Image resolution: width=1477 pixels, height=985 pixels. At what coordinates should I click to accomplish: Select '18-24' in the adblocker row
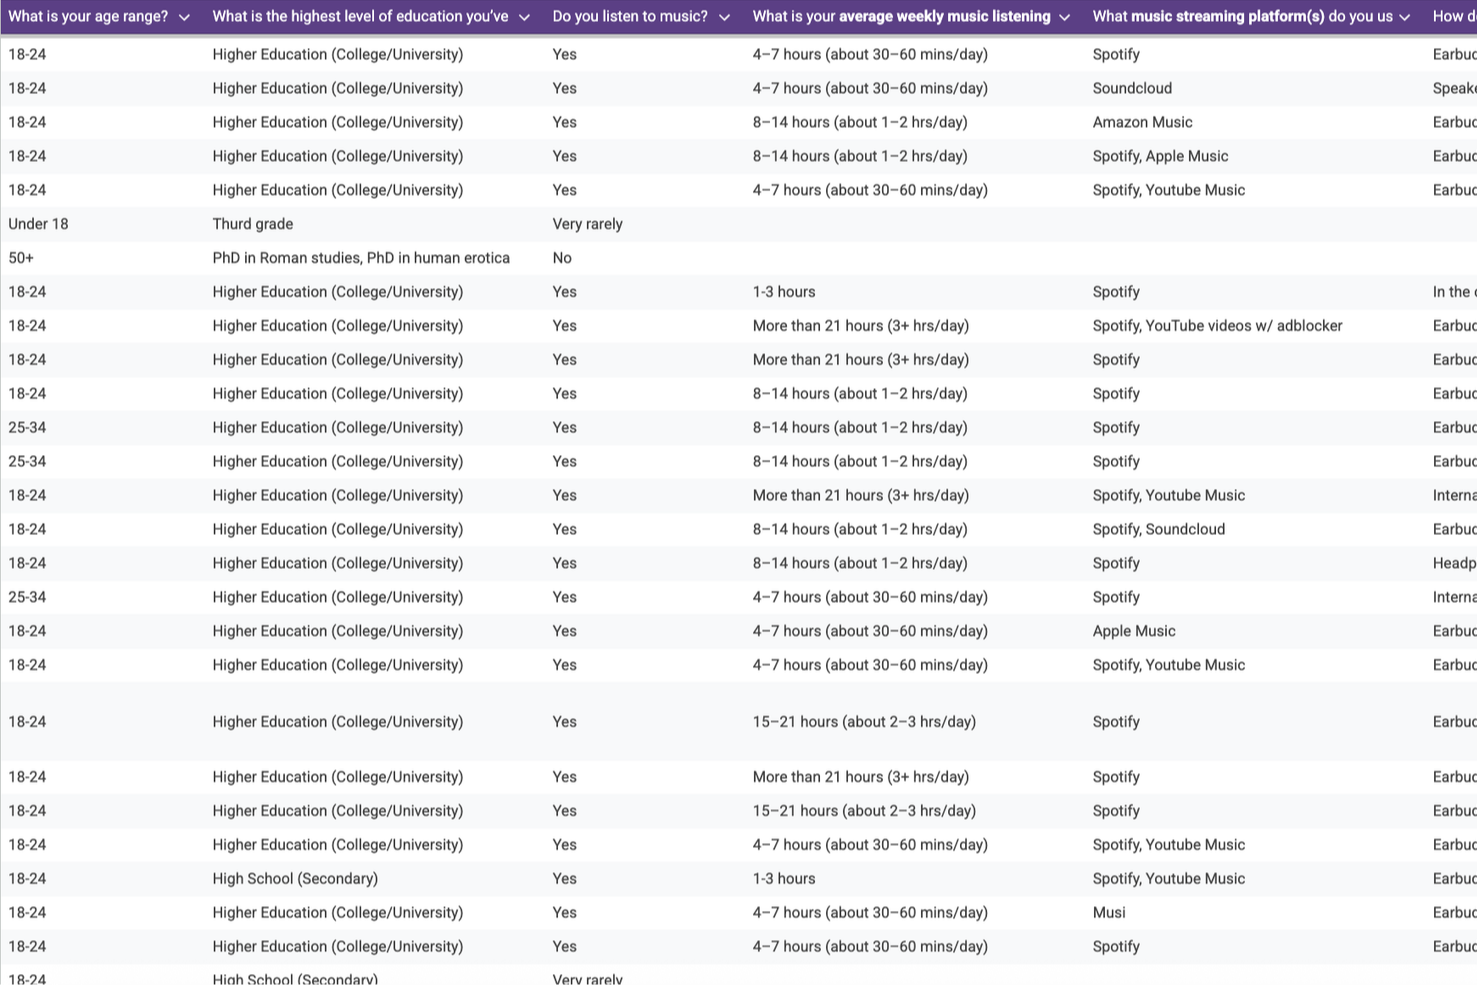point(27,326)
